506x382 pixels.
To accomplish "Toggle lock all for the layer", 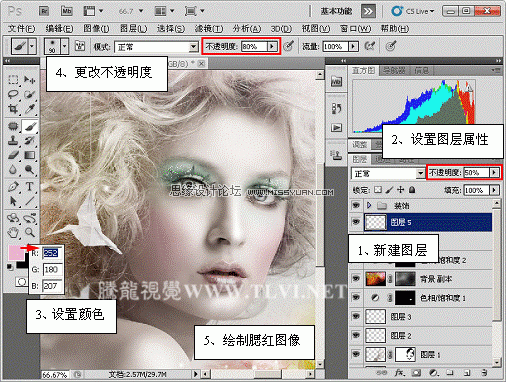I will click(x=412, y=190).
